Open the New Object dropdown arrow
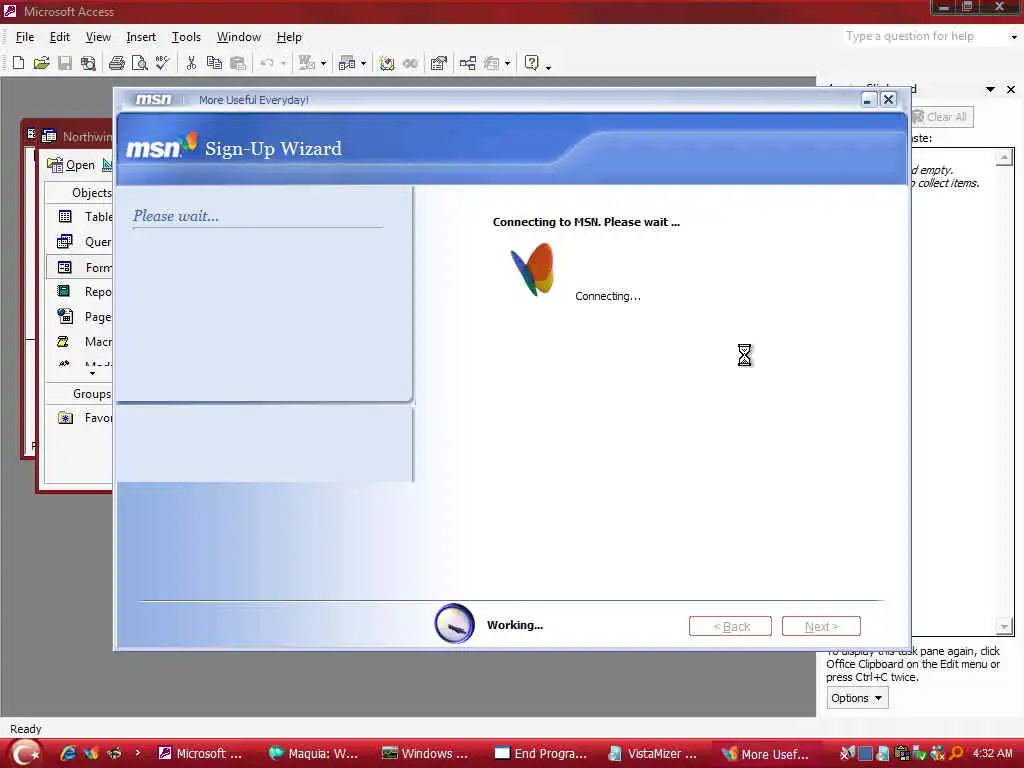The image size is (1024, 768). (x=507, y=63)
